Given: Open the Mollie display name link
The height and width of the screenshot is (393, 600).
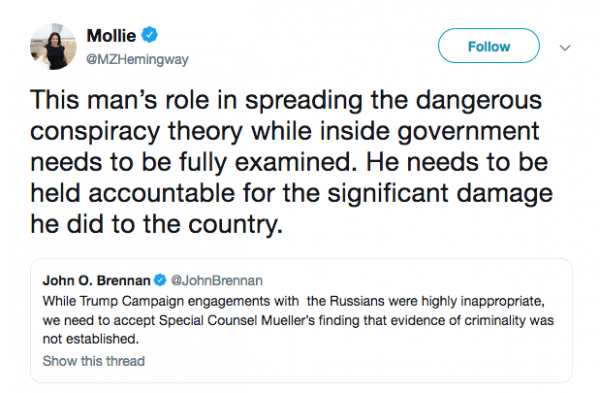Looking at the screenshot, I should (111, 36).
